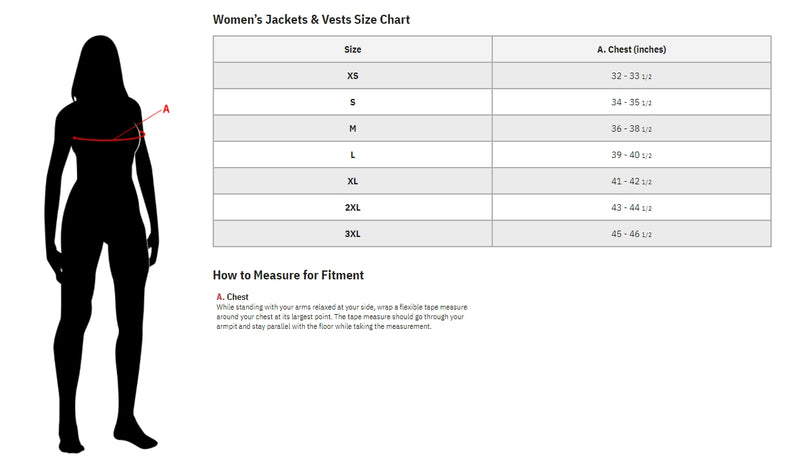Select the 3XL size cell
This screenshot has height=465, width=800.
pos(352,233)
